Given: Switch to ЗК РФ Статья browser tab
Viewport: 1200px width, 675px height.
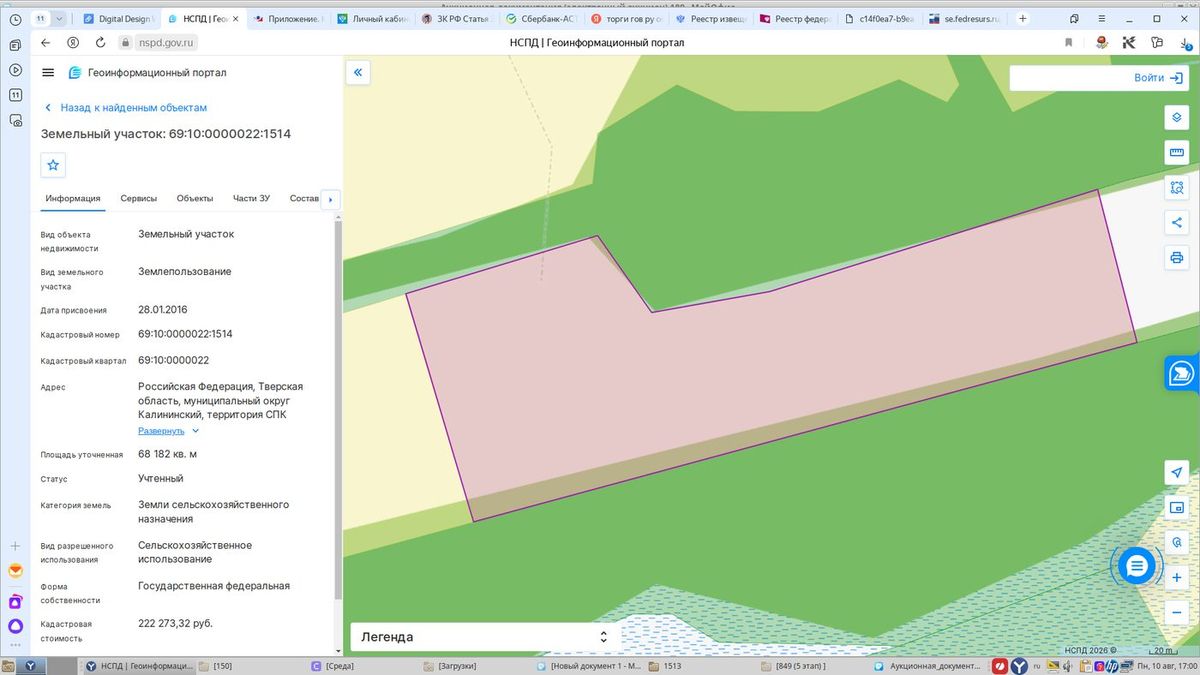Looking at the screenshot, I should pyautogui.click(x=458, y=18).
